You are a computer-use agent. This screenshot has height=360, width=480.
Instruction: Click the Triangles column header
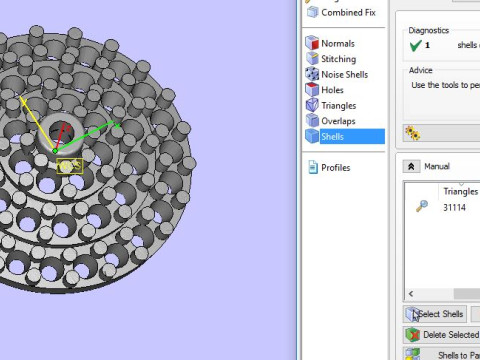[x=461, y=191]
